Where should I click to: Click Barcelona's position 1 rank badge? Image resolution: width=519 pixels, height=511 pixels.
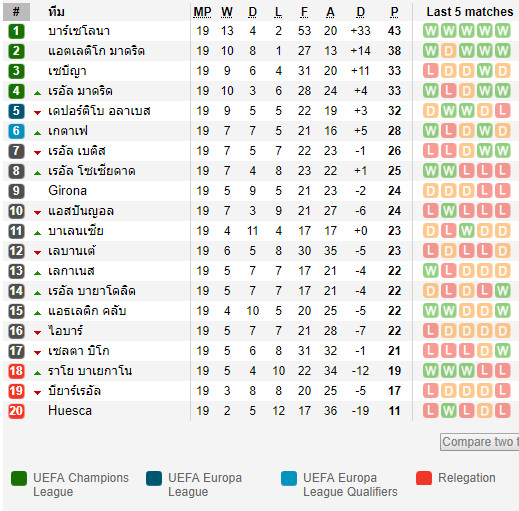pos(16,31)
